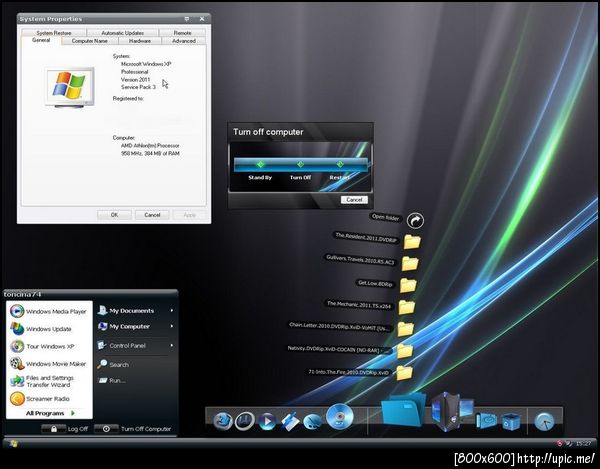Open the large blue folder dock icon
Screen dimensions: 600x469
404,409
